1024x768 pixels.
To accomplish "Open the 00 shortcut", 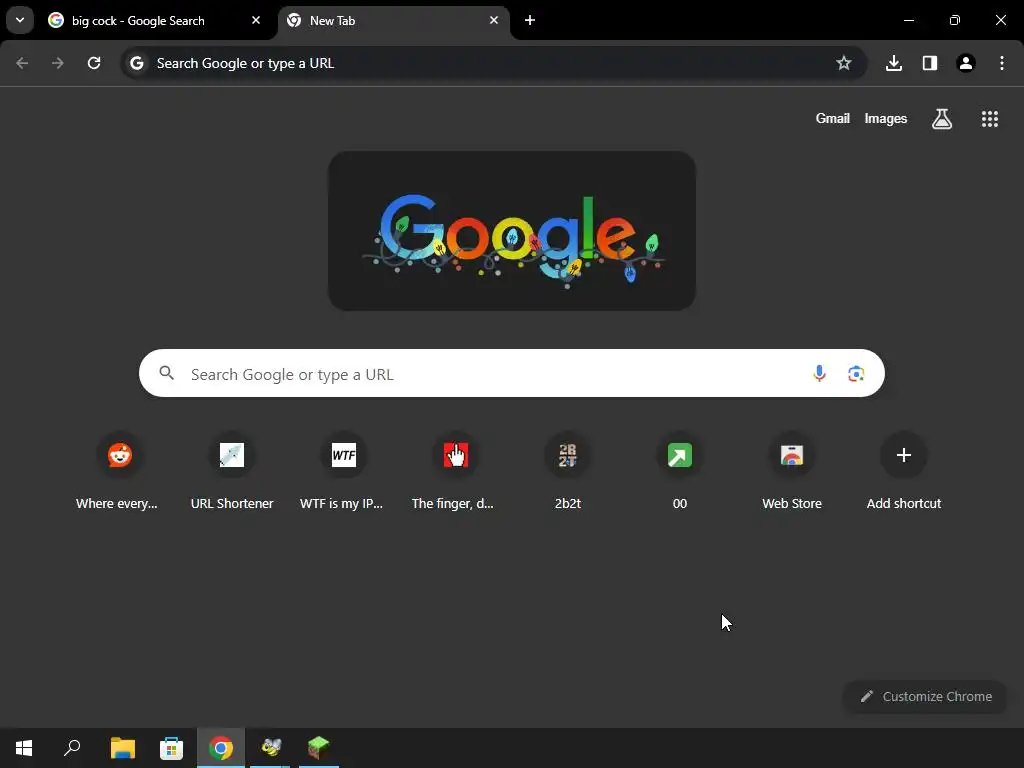I will click(680, 472).
